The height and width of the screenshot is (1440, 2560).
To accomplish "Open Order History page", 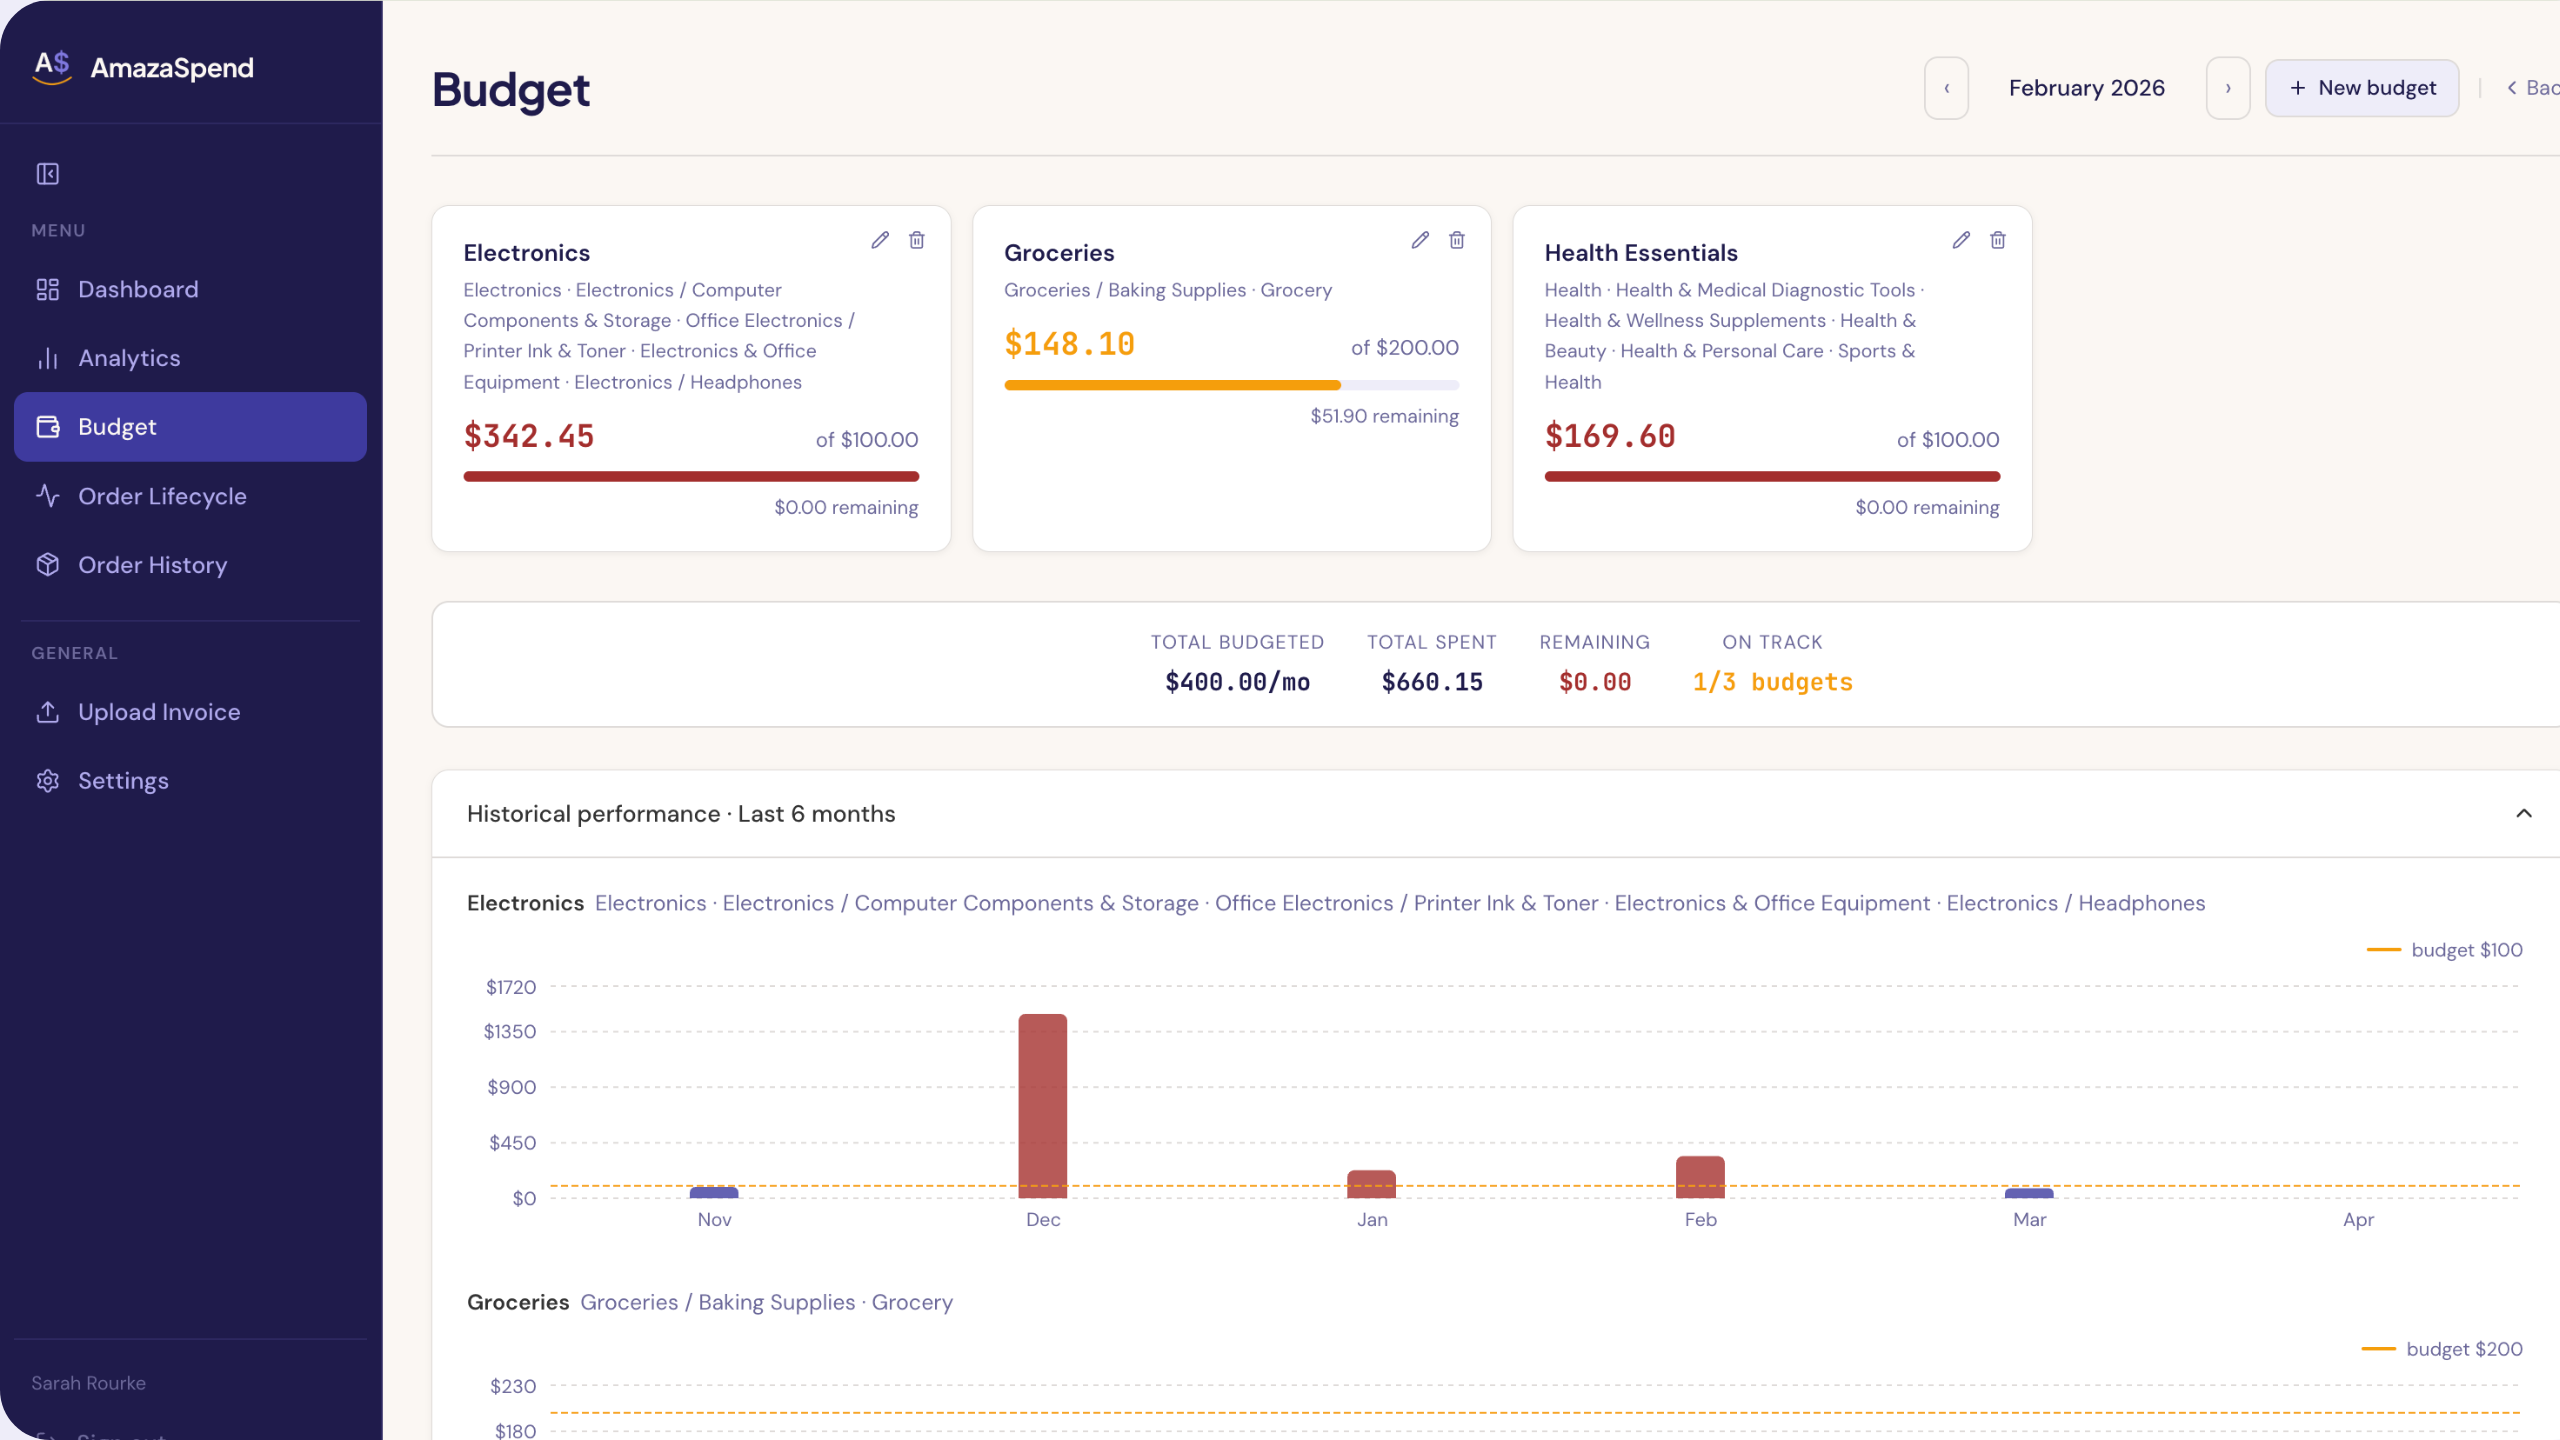I will coord(152,565).
